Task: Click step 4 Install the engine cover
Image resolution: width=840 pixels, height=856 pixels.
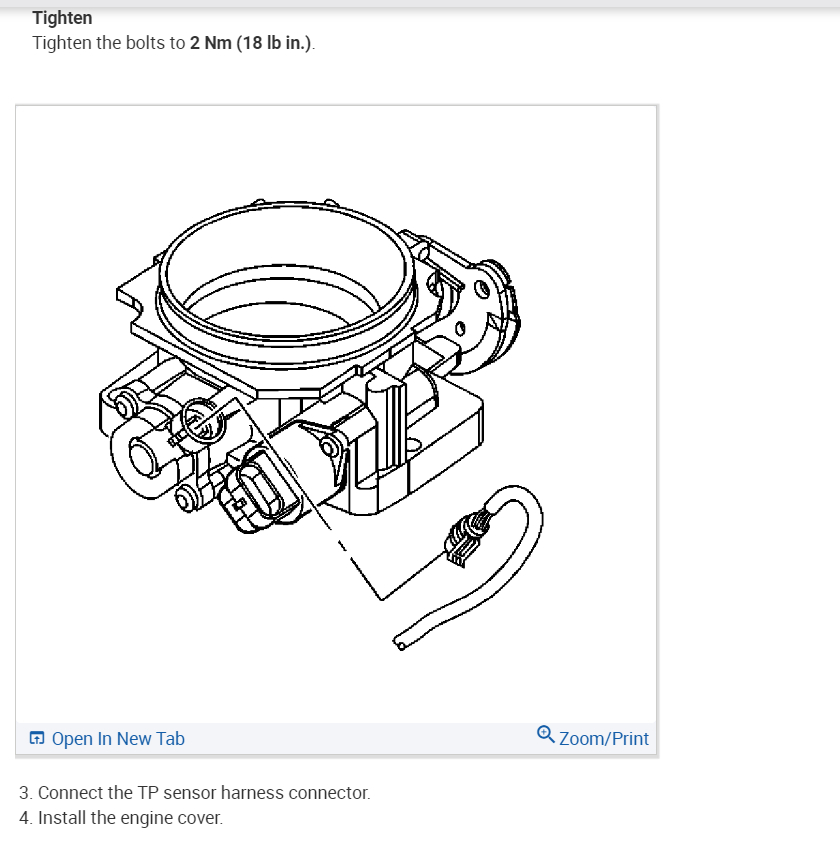Action: click(121, 818)
